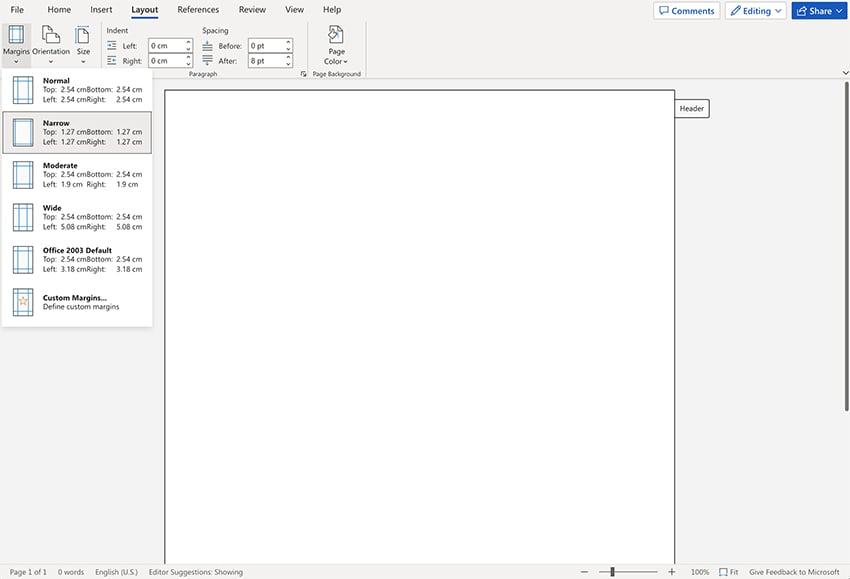The height and width of the screenshot is (579, 850).
Task: Open the Help tab
Action: [x=332, y=10]
